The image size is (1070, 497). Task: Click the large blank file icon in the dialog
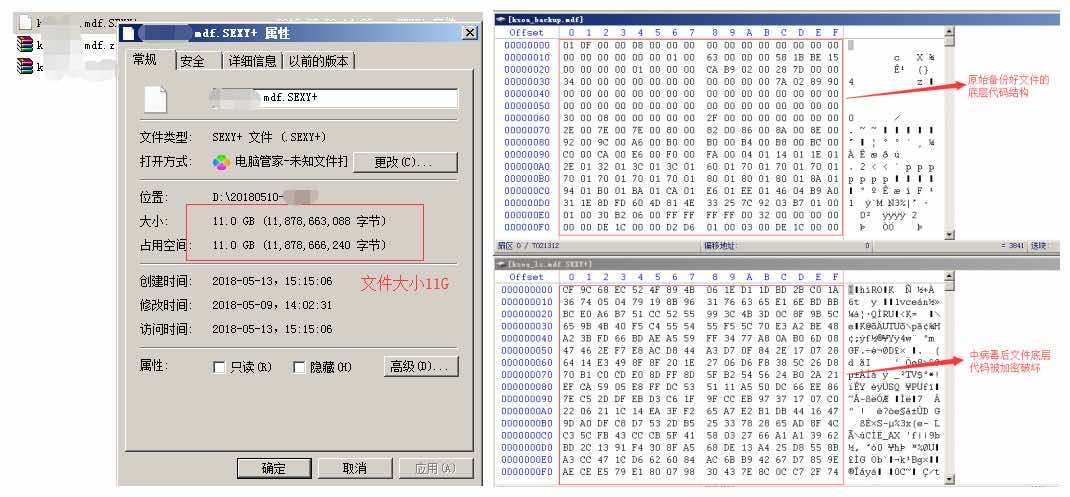155,100
